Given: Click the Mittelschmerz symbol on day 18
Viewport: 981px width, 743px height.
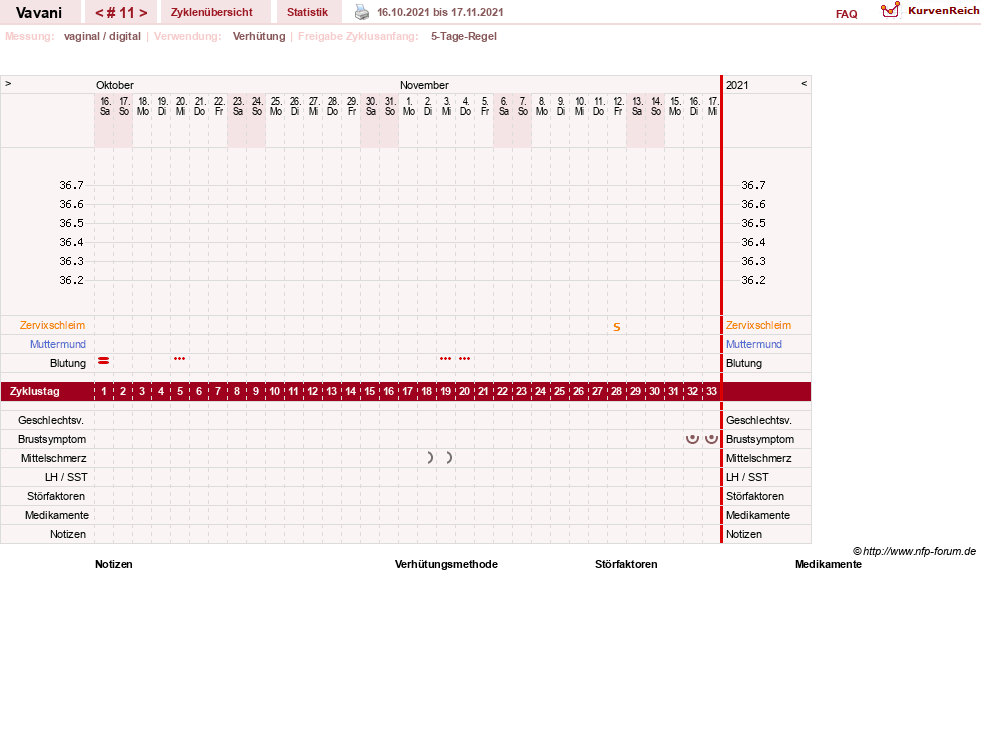Looking at the screenshot, I should (x=430, y=458).
